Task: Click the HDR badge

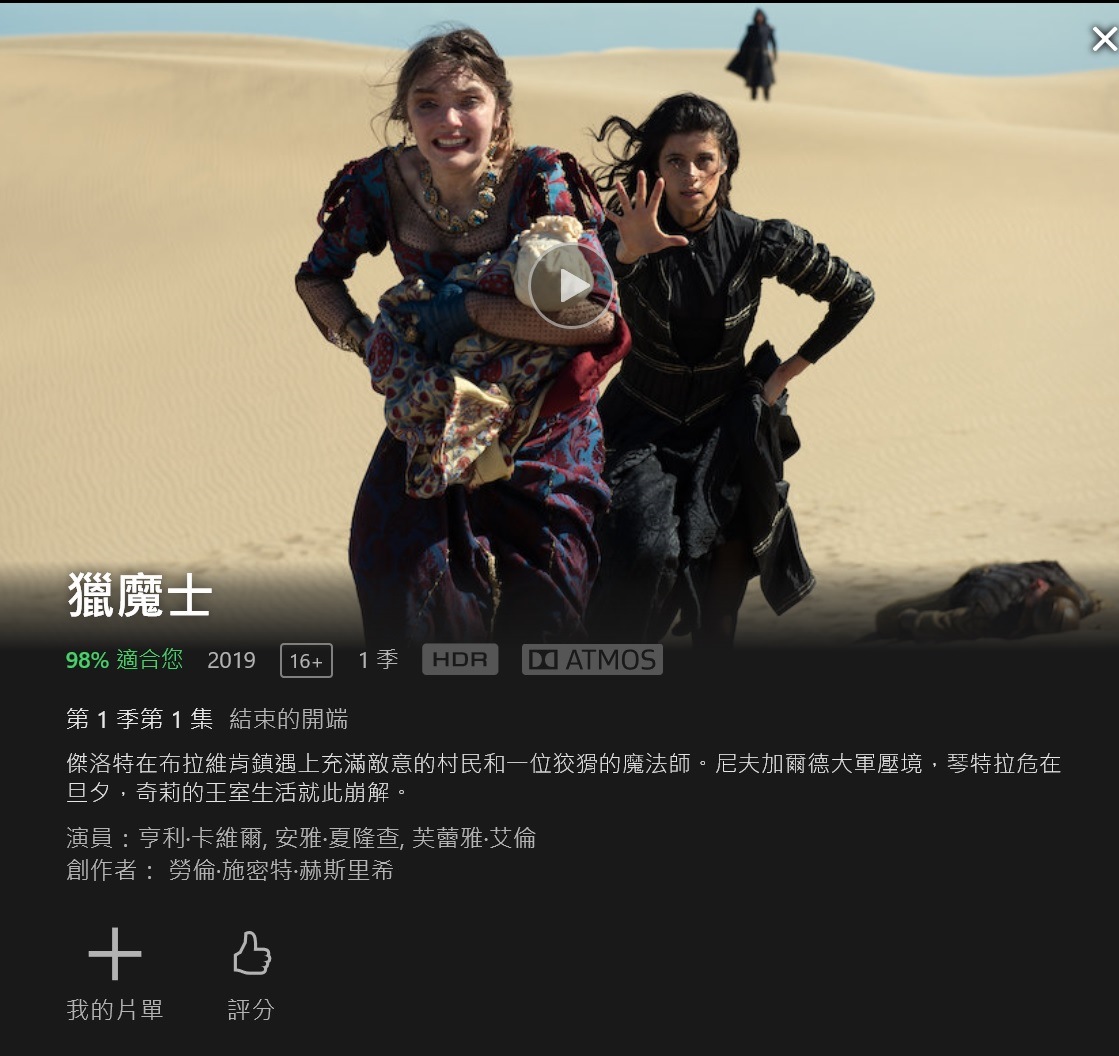Action: click(460, 659)
